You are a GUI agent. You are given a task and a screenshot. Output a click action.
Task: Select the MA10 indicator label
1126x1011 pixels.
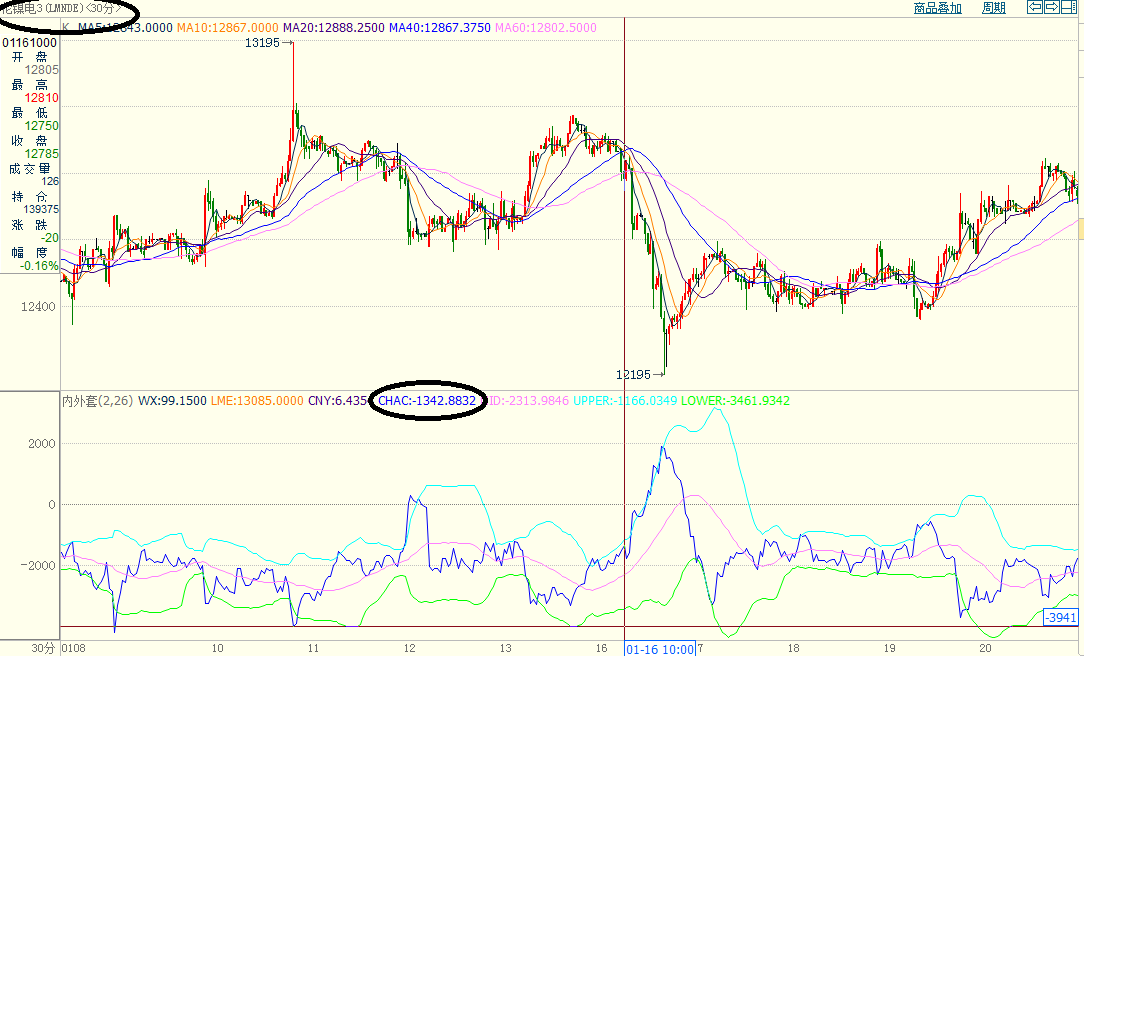227,28
